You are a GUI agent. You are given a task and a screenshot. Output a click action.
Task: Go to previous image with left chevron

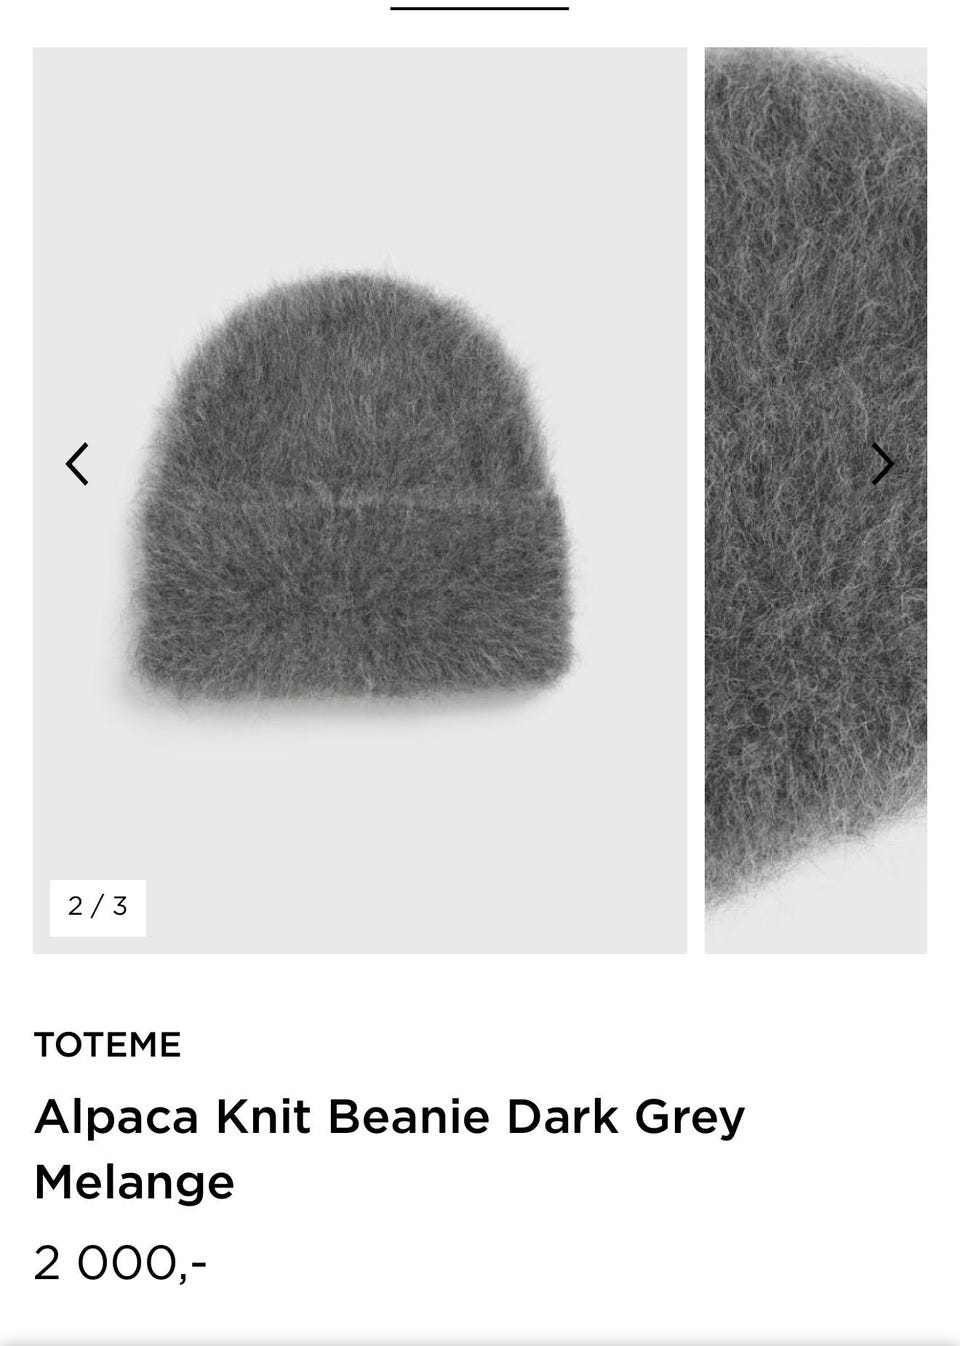click(77, 464)
